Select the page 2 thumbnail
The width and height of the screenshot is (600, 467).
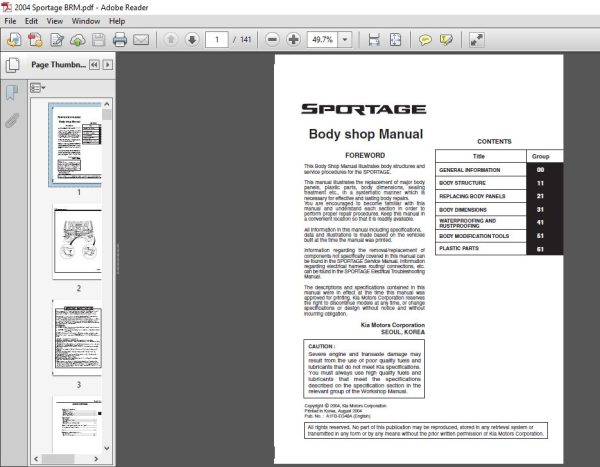point(78,241)
